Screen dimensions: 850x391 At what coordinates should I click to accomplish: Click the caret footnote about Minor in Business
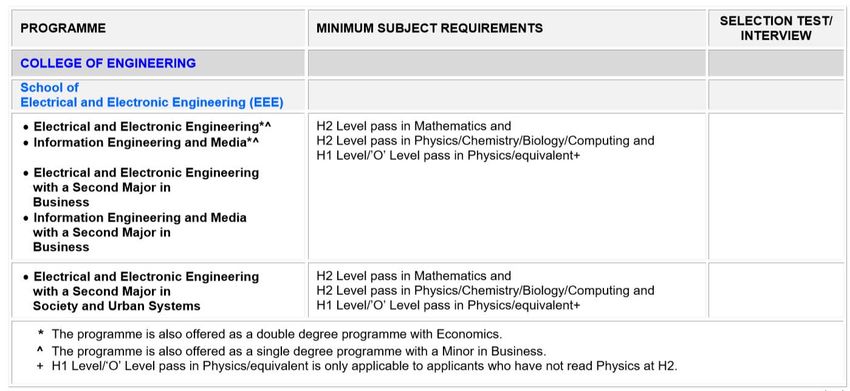(292, 351)
